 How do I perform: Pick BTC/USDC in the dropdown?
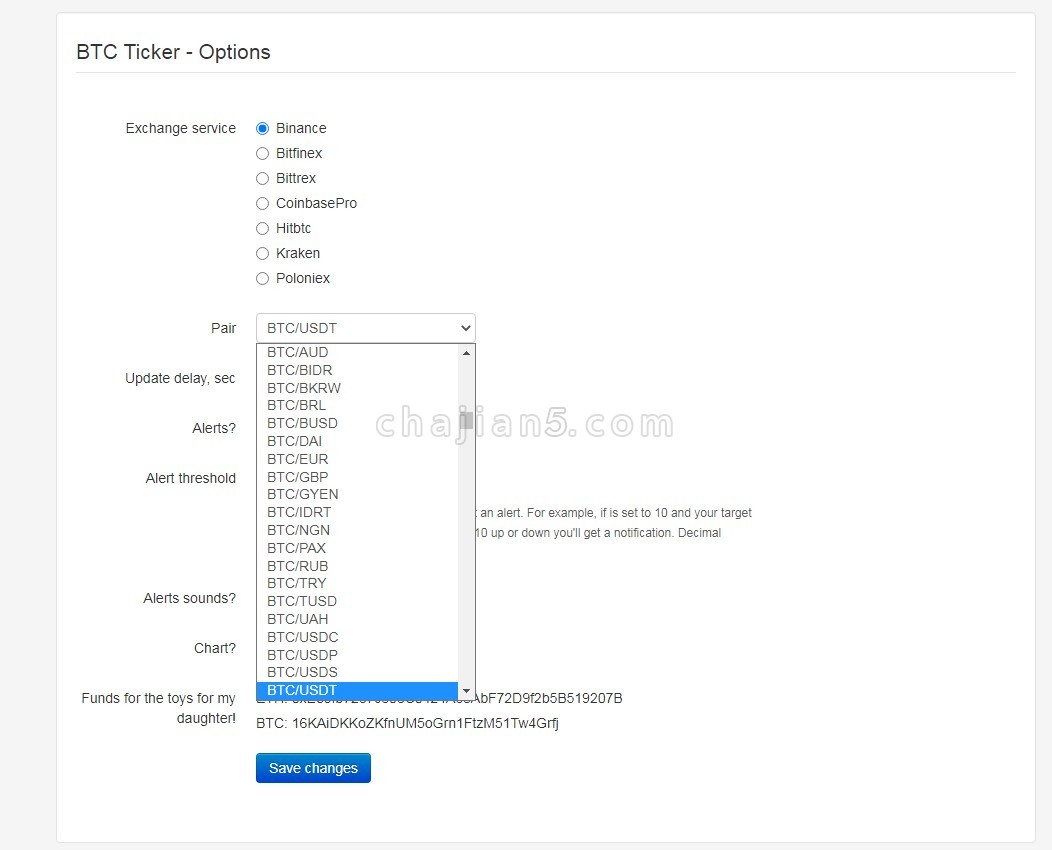pos(358,637)
